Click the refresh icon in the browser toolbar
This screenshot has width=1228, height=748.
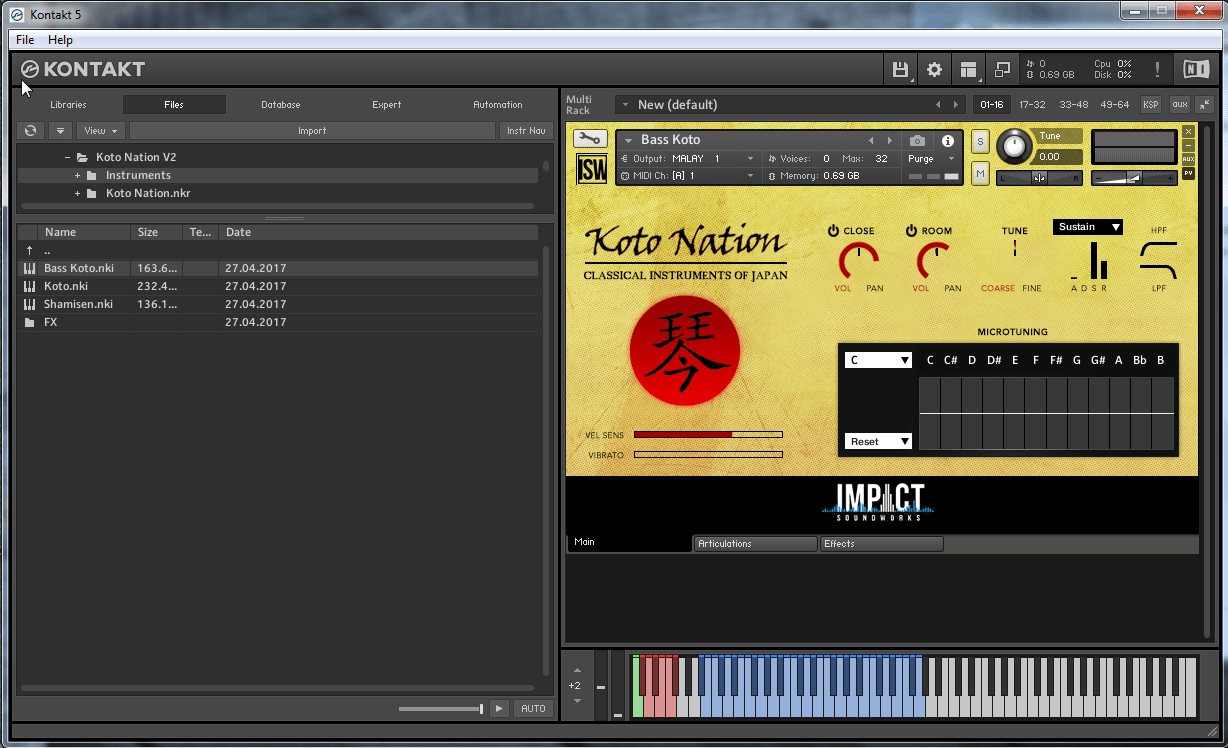click(x=31, y=131)
